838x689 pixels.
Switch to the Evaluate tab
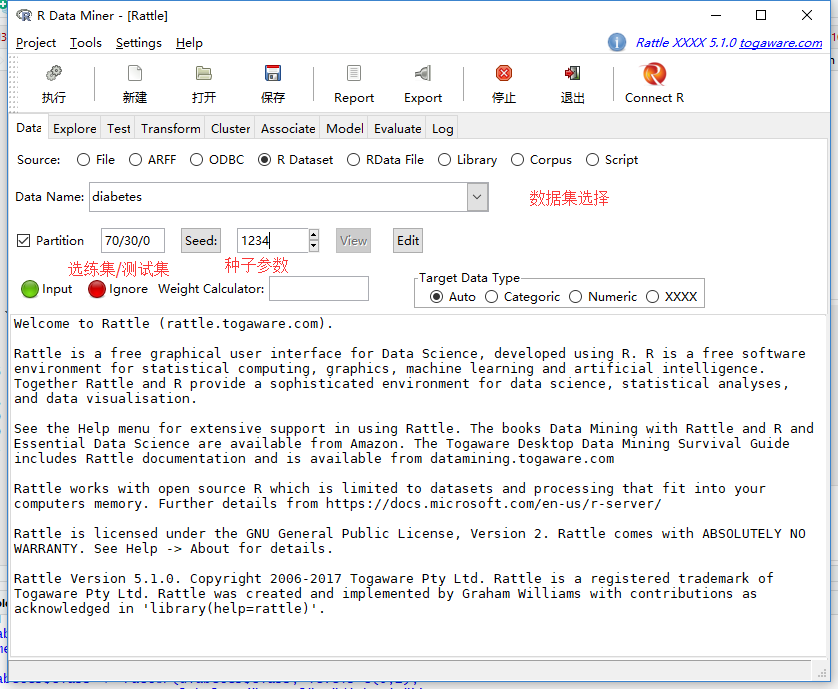click(x=398, y=129)
